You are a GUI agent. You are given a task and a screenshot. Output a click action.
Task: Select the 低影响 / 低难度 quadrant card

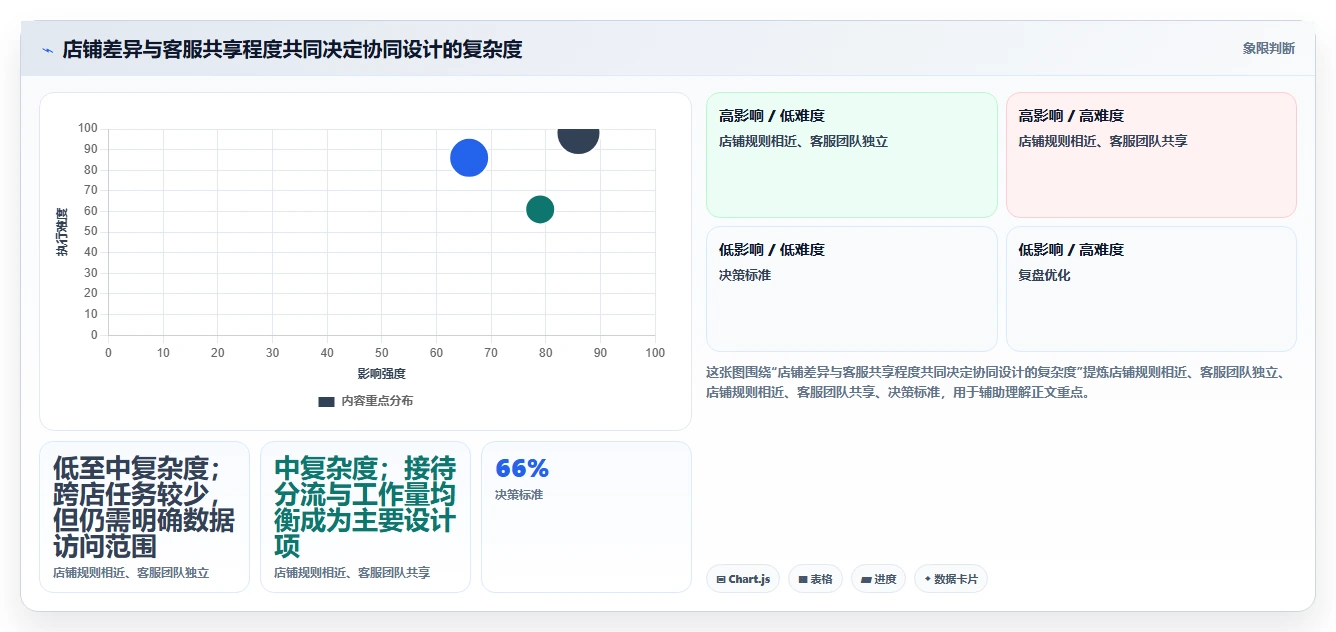point(852,289)
